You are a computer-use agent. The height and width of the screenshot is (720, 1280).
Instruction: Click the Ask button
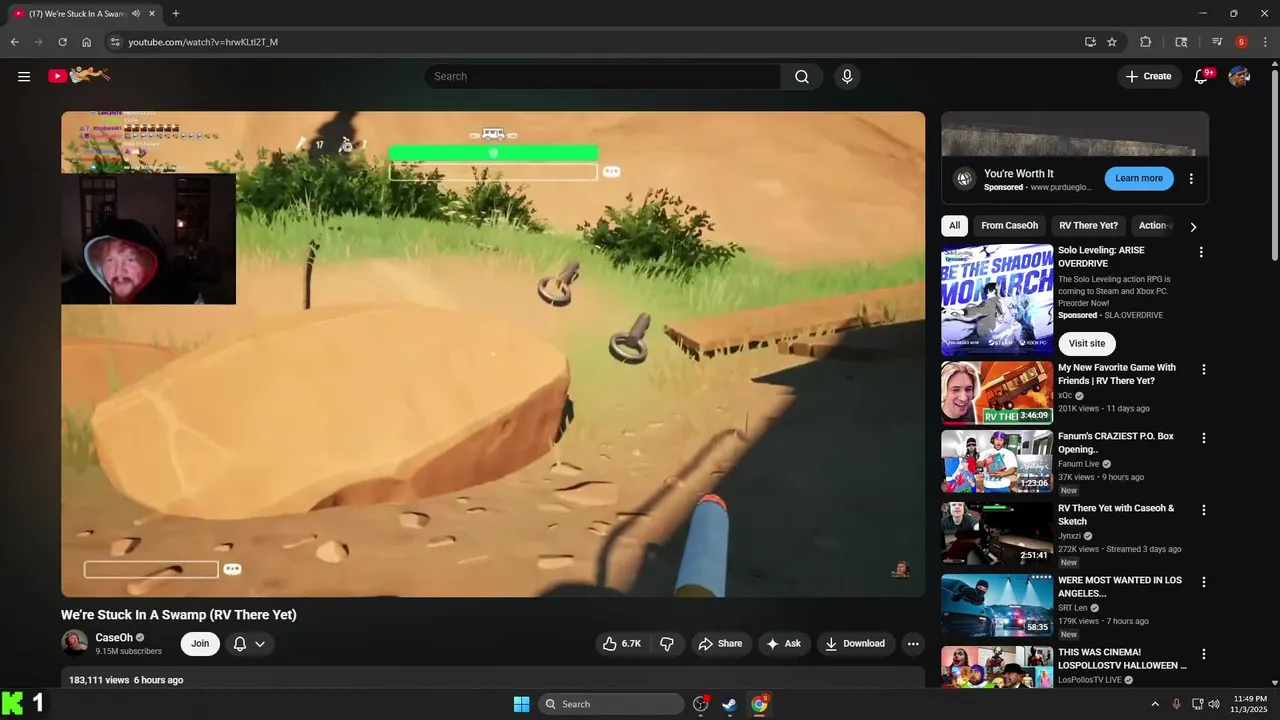tap(784, 644)
